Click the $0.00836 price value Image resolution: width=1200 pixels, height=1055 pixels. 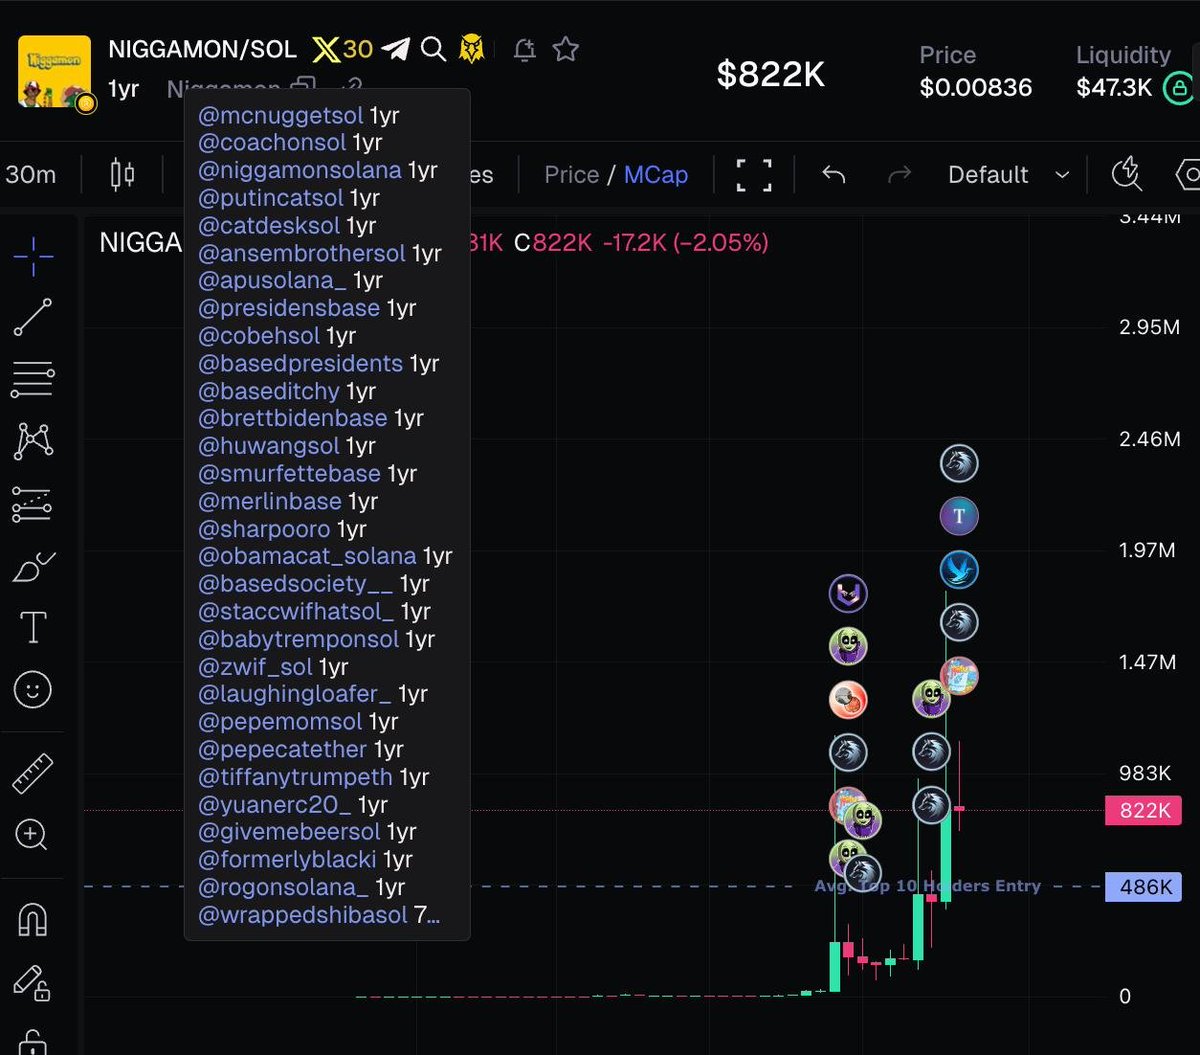(976, 88)
